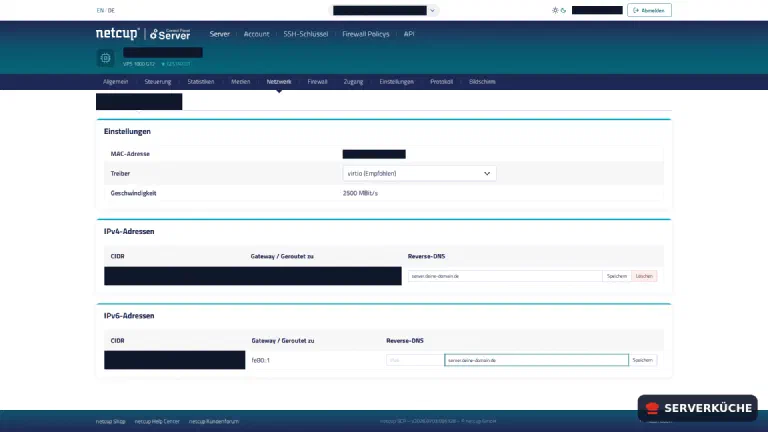Viewport: 768px width, 432px height.
Task: Switch to the Einstellungen tab
Action: tap(396, 82)
